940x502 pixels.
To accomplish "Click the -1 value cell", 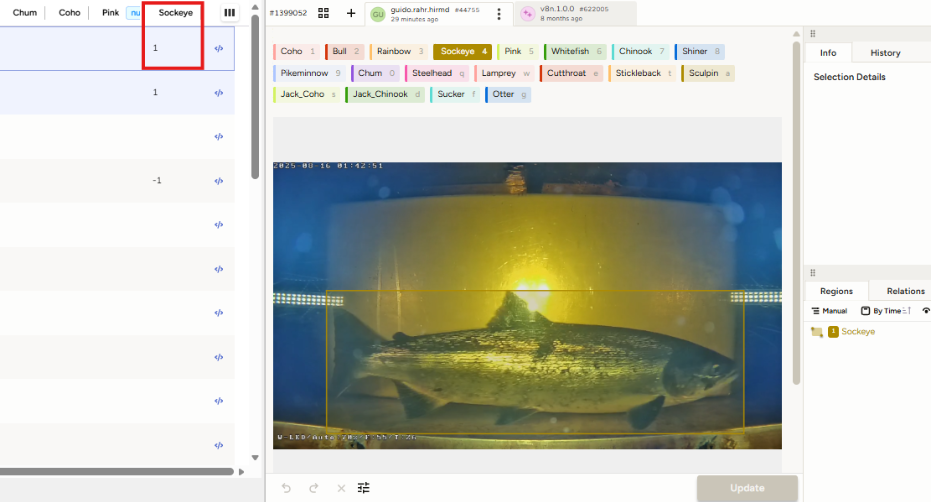I will pos(156,181).
